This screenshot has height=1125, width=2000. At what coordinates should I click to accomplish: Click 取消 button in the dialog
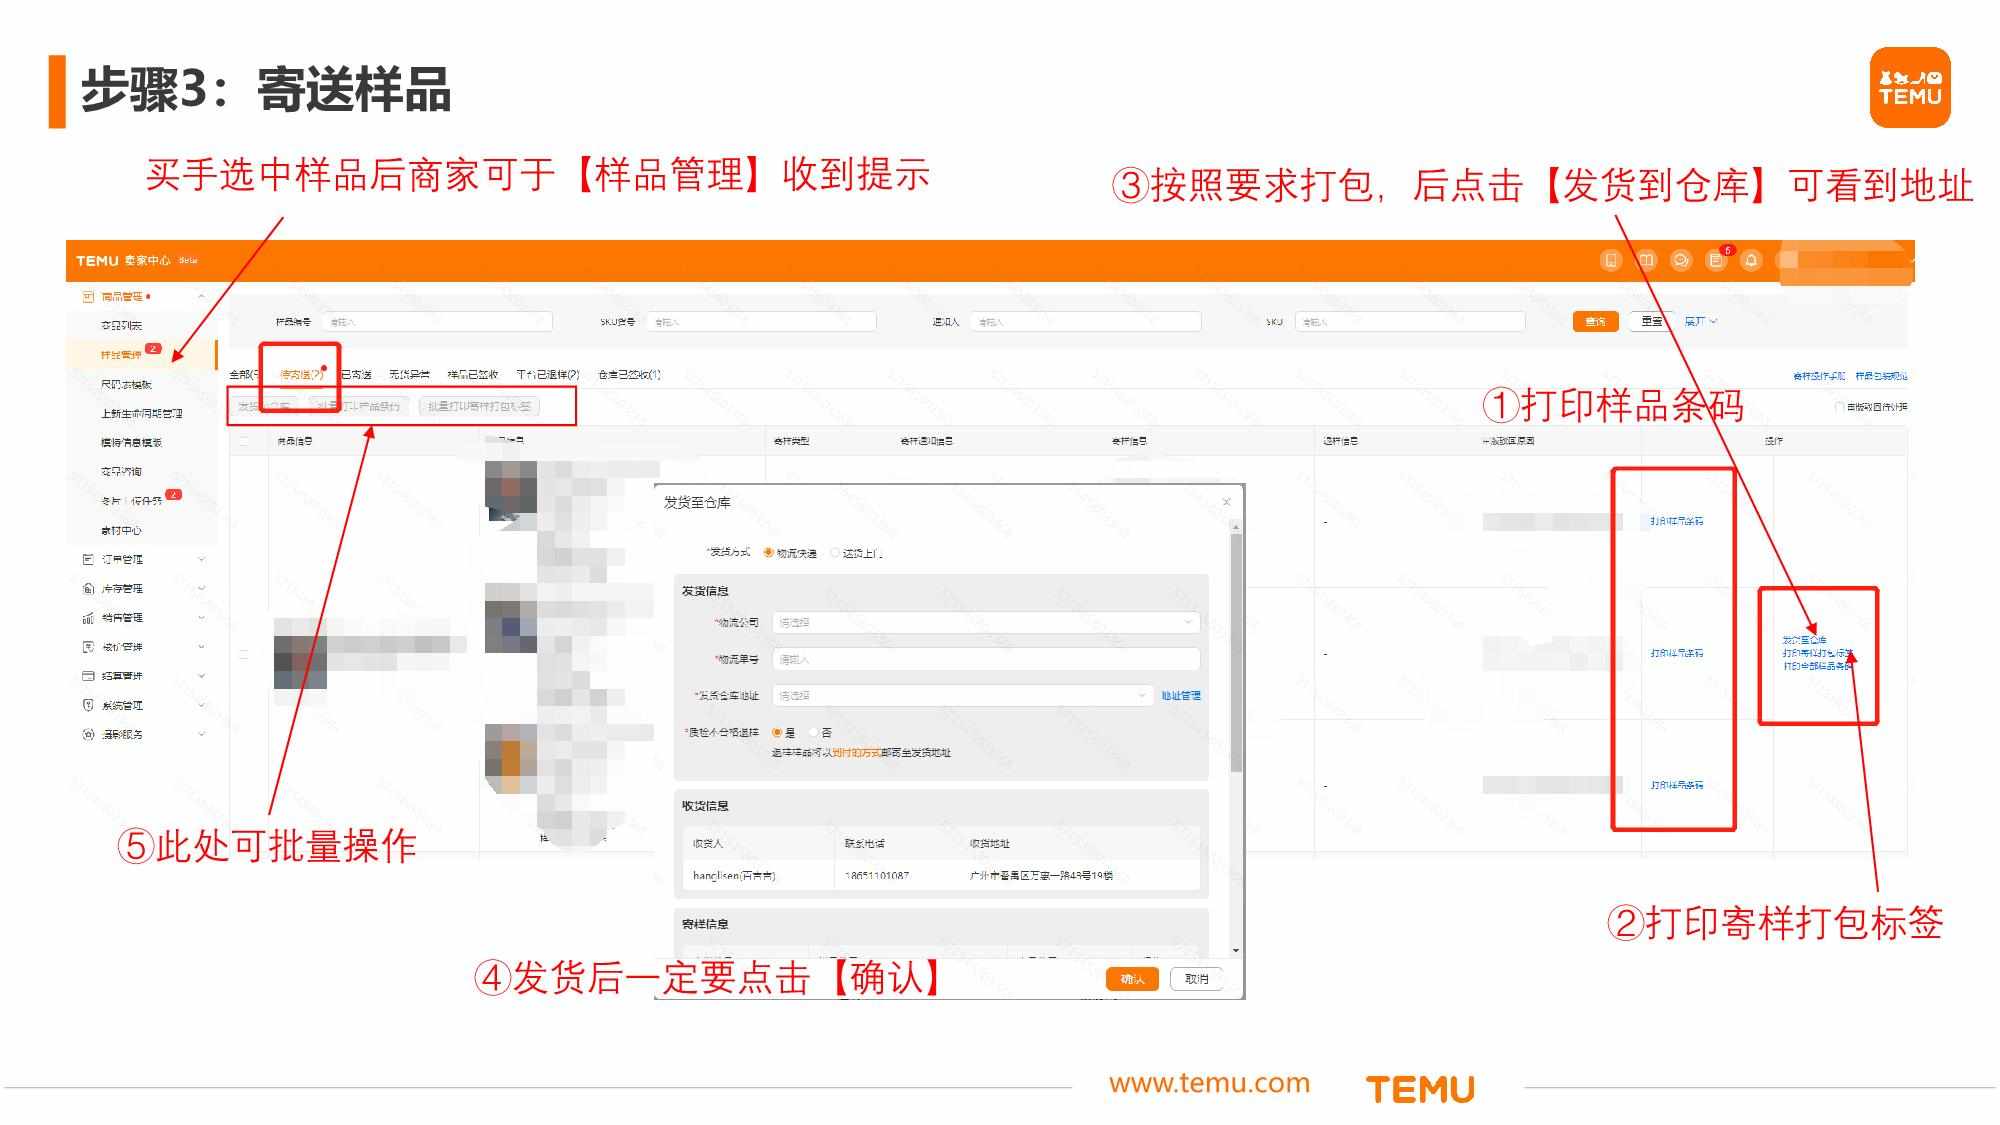[x=1196, y=979]
